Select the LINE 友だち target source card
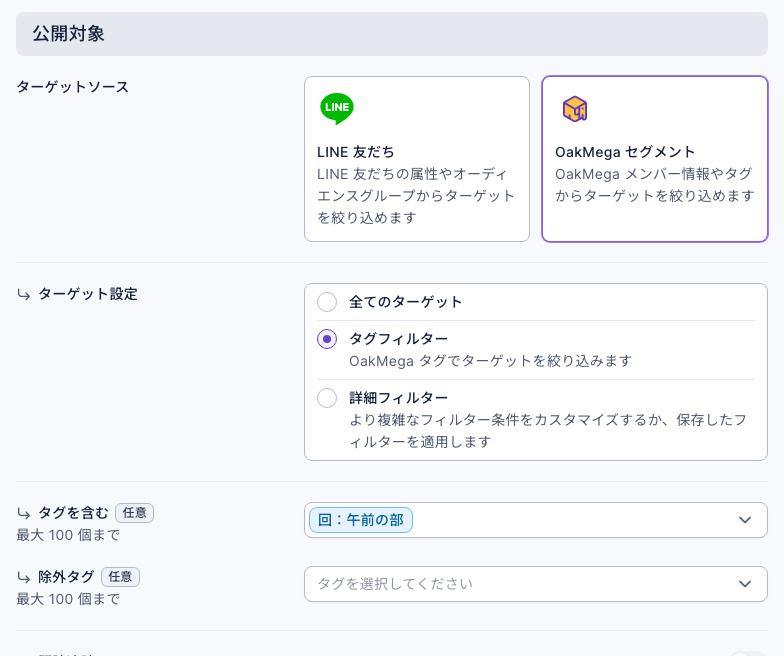This screenshot has height=656, width=784. coord(416,159)
